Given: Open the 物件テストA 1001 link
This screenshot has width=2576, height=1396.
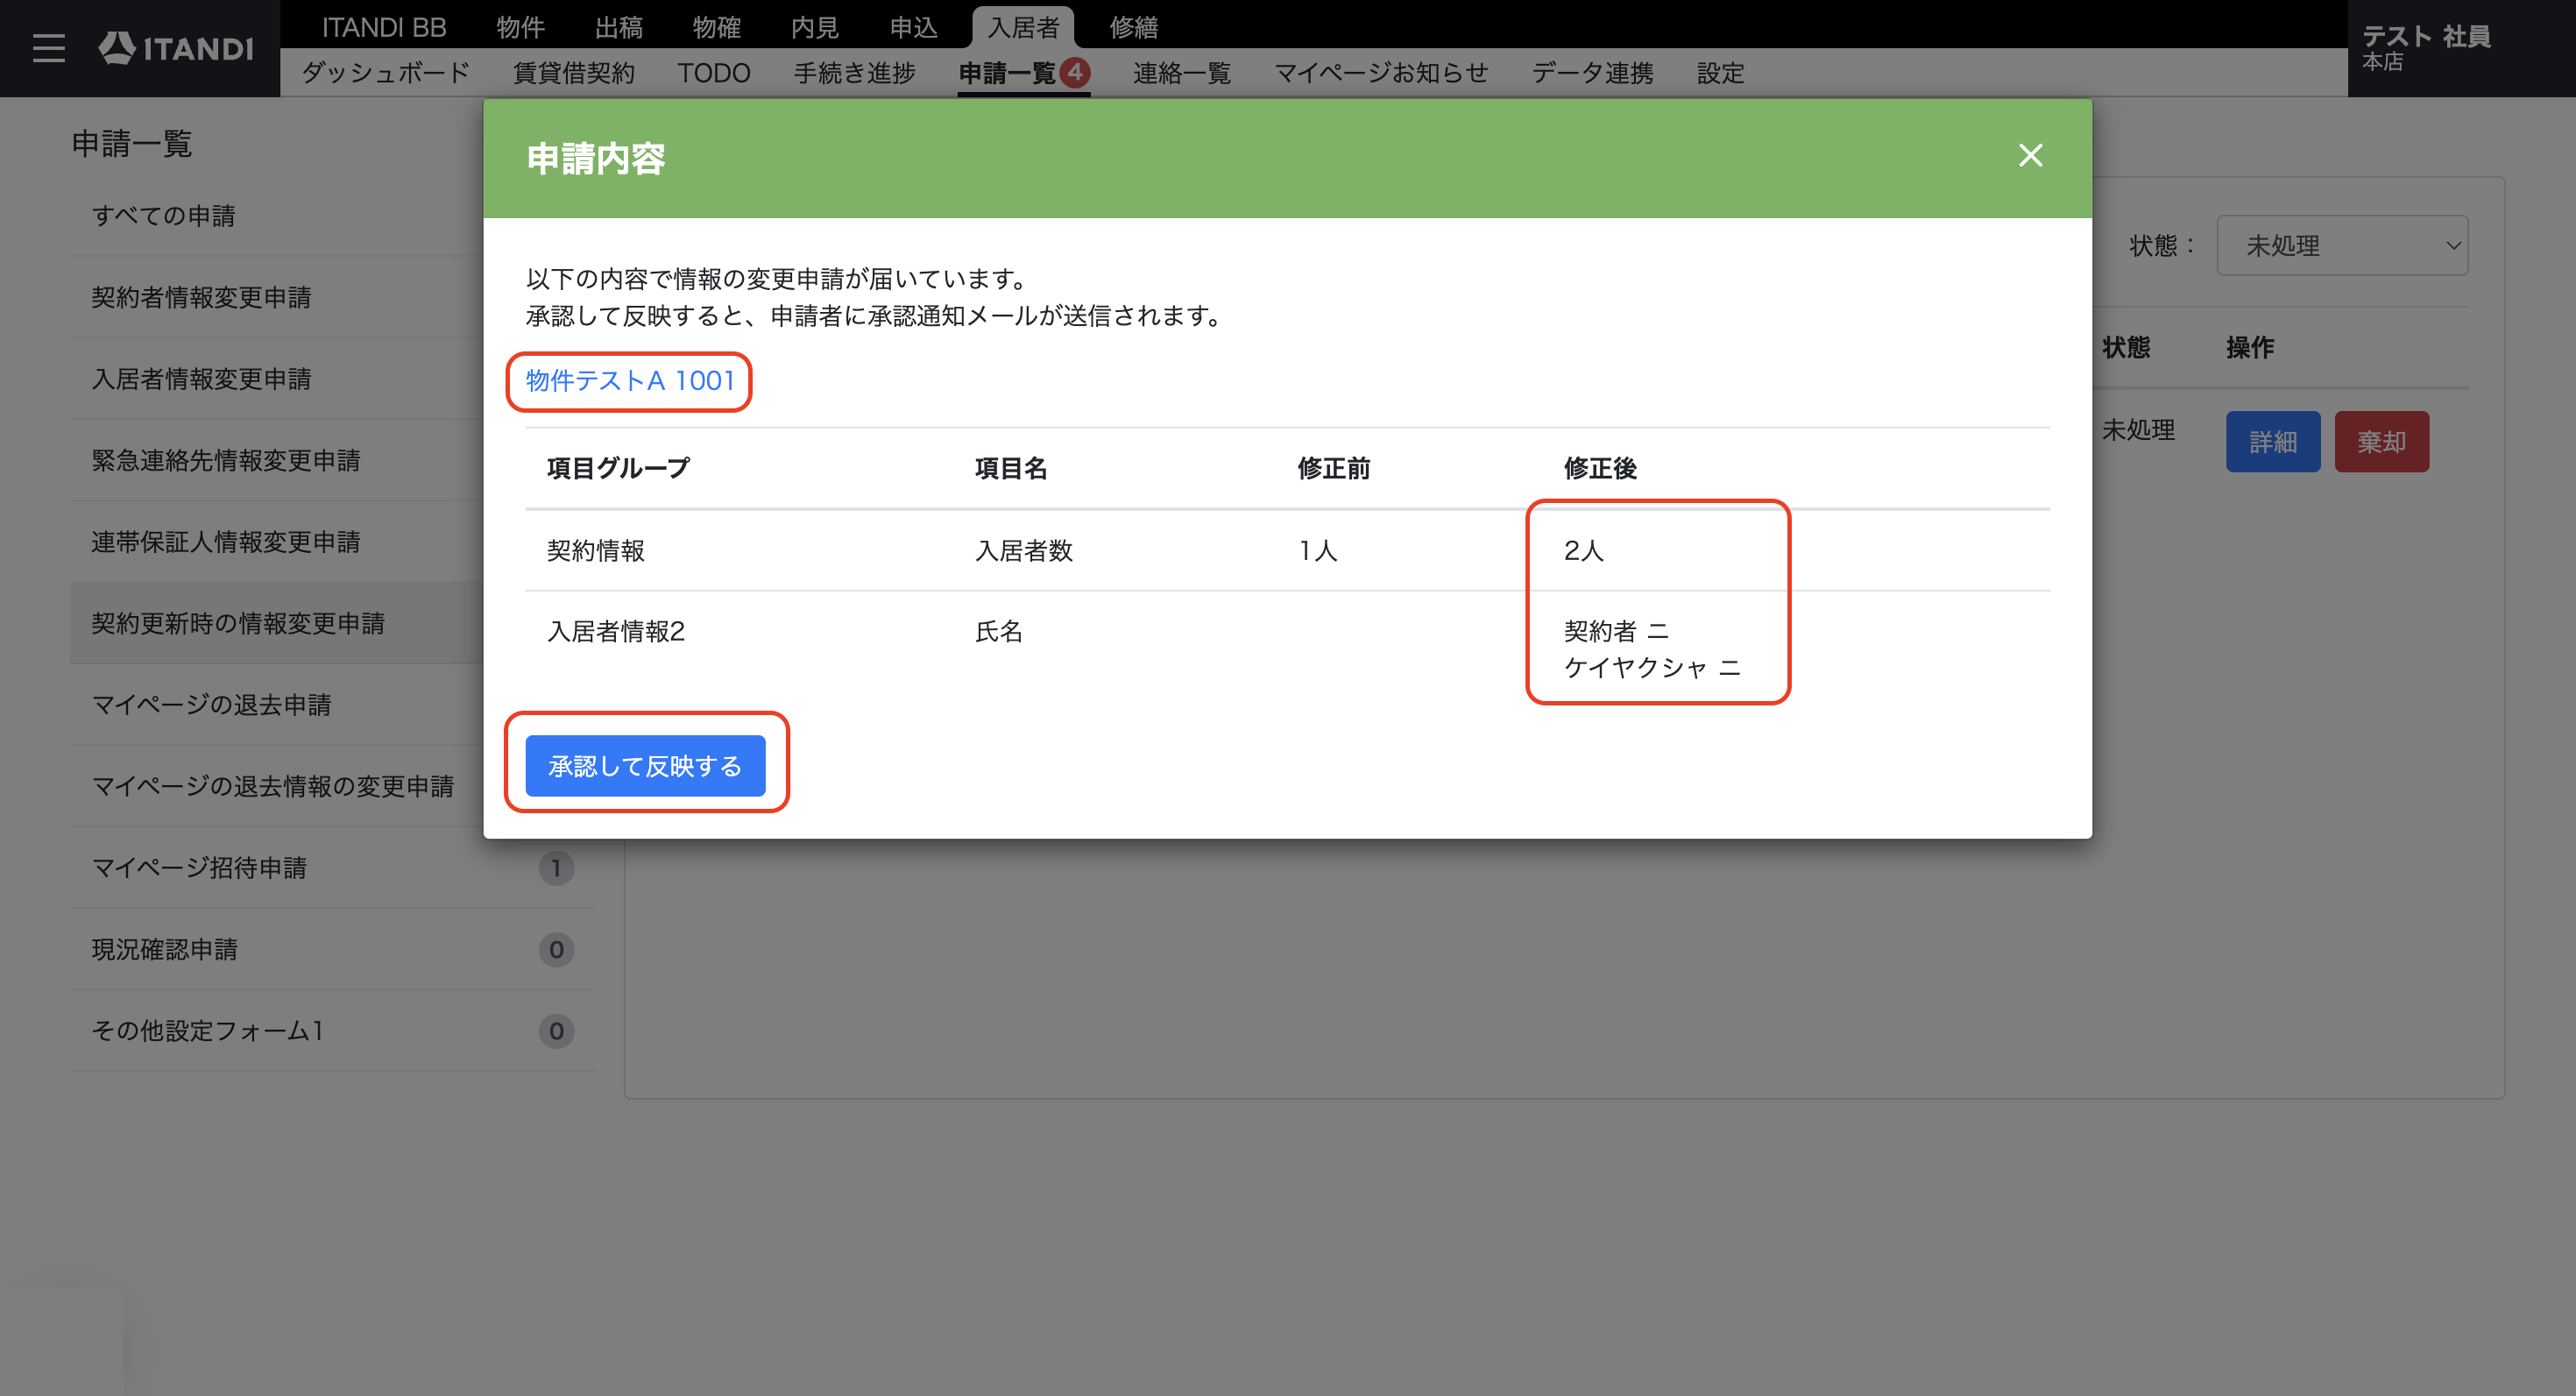Looking at the screenshot, I should point(630,380).
